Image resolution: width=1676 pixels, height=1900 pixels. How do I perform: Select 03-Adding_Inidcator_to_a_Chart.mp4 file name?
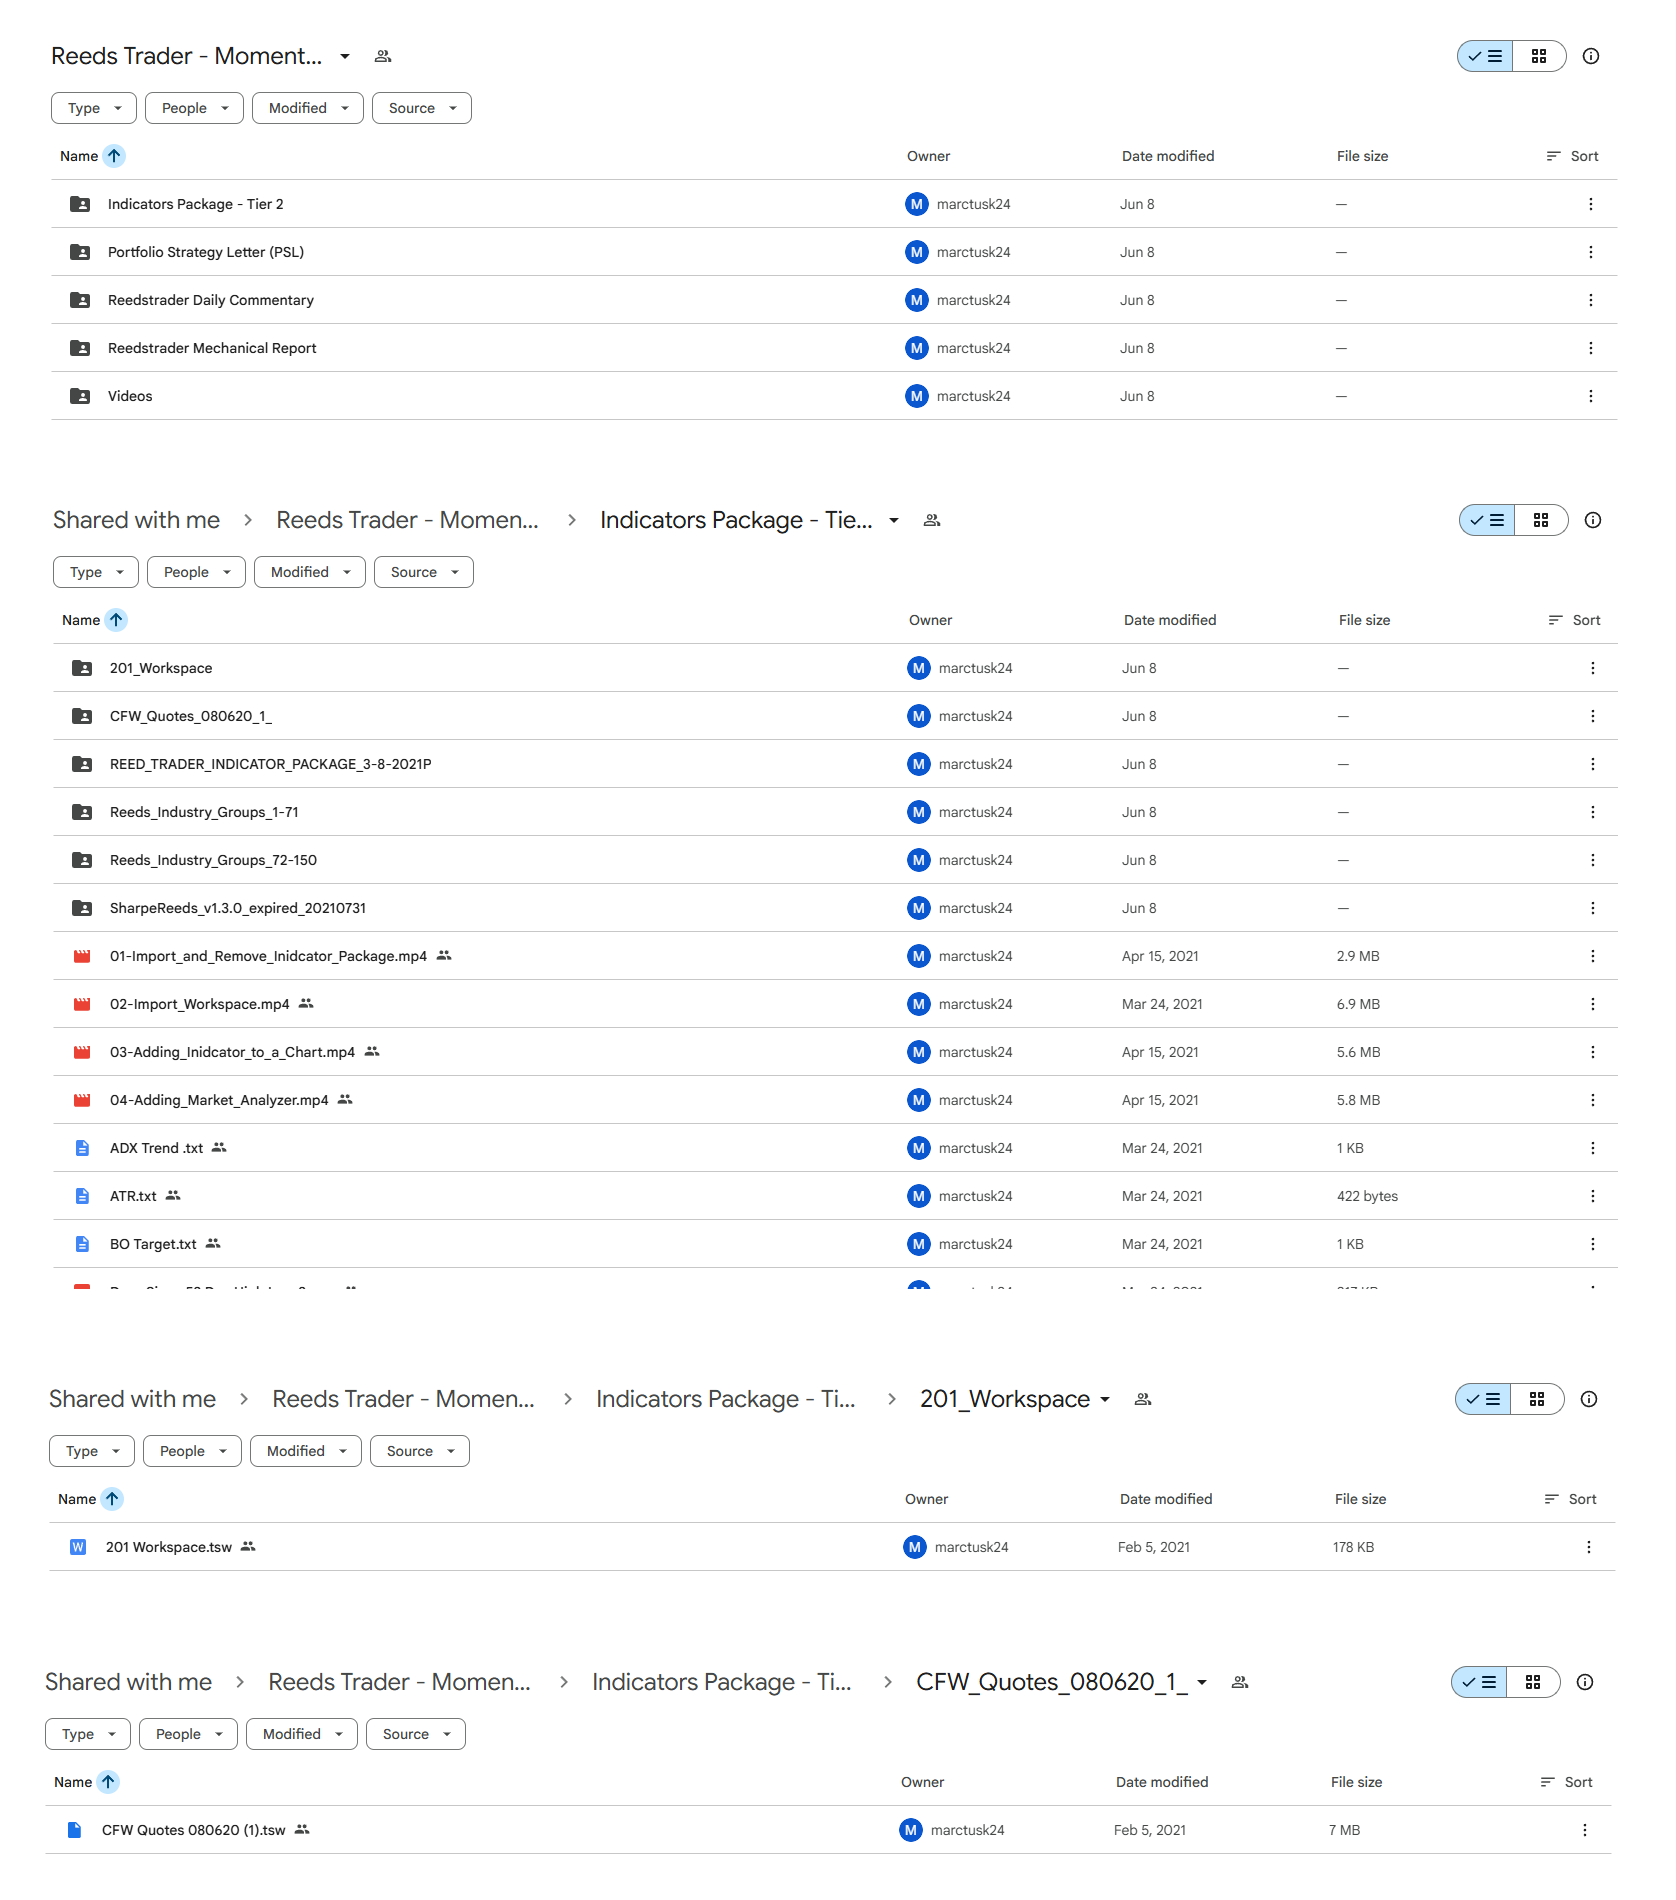tap(232, 1052)
